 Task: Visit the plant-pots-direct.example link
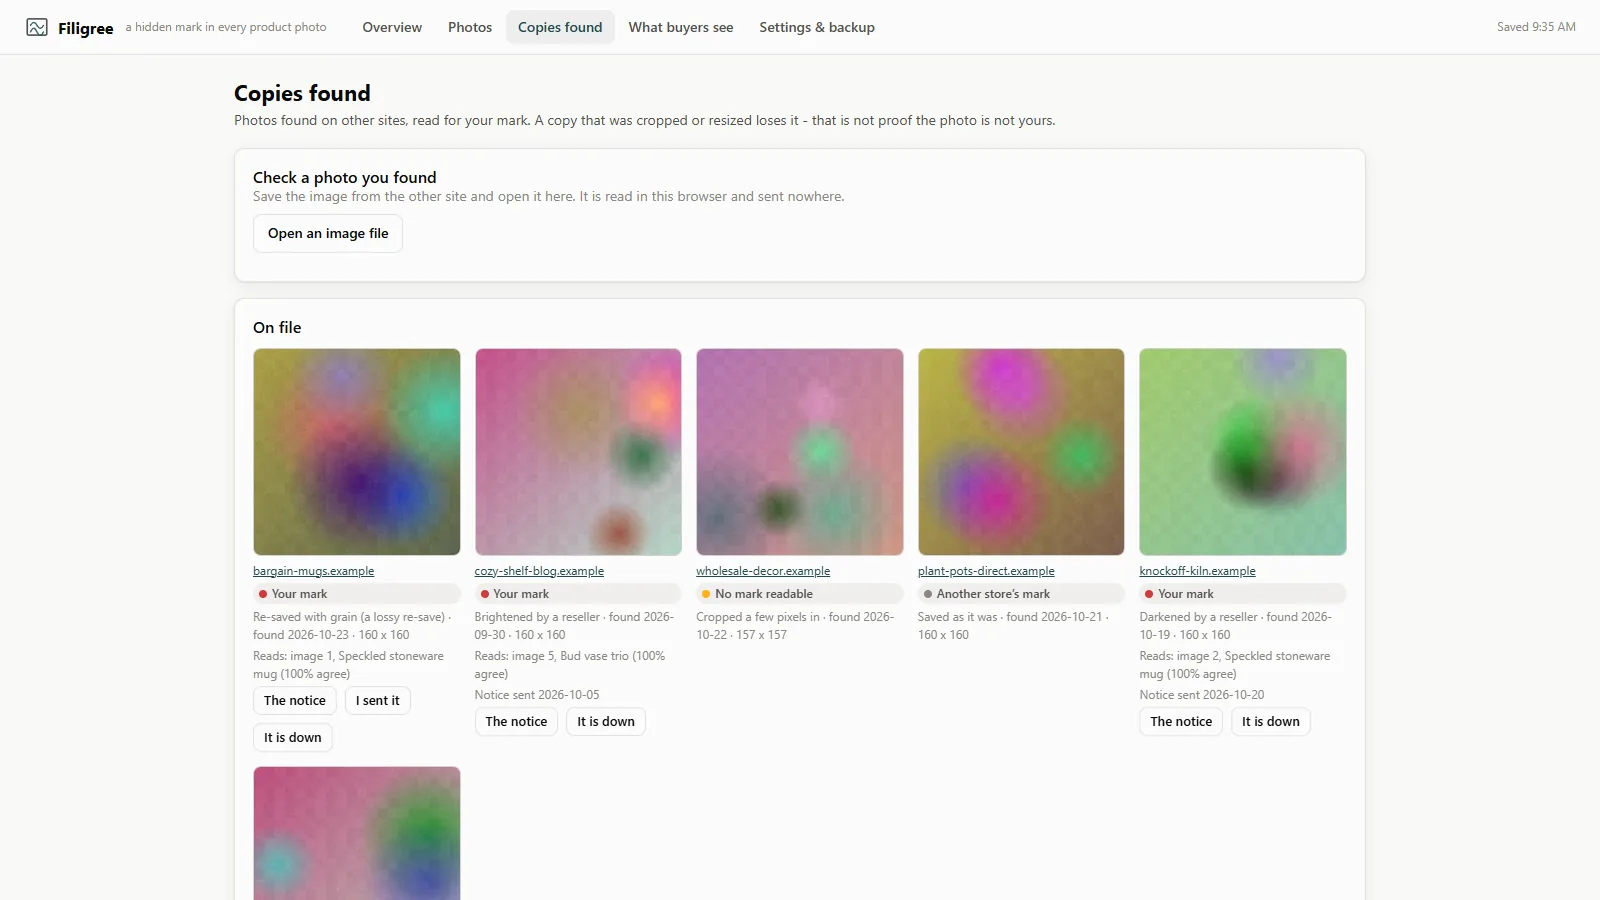click(986, 571)
